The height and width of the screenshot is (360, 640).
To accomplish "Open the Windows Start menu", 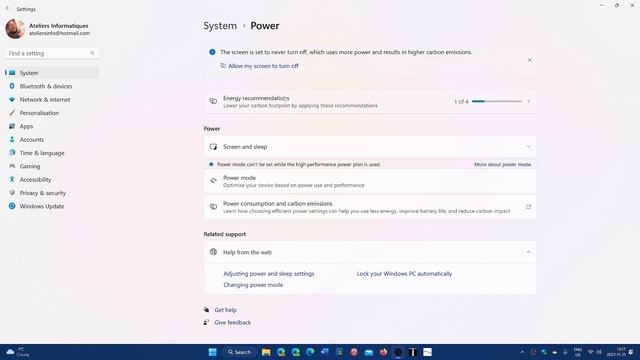I will coord(213,352).
